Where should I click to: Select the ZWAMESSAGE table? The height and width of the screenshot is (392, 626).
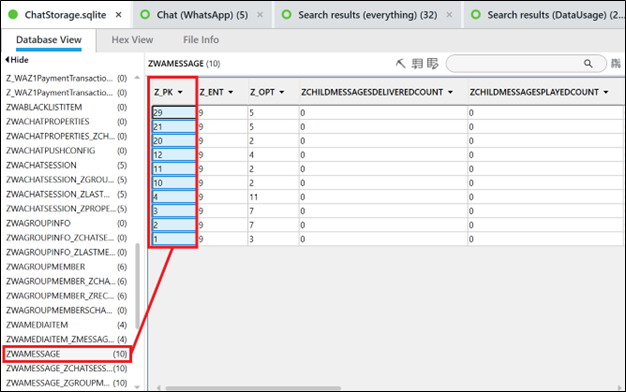67,354
